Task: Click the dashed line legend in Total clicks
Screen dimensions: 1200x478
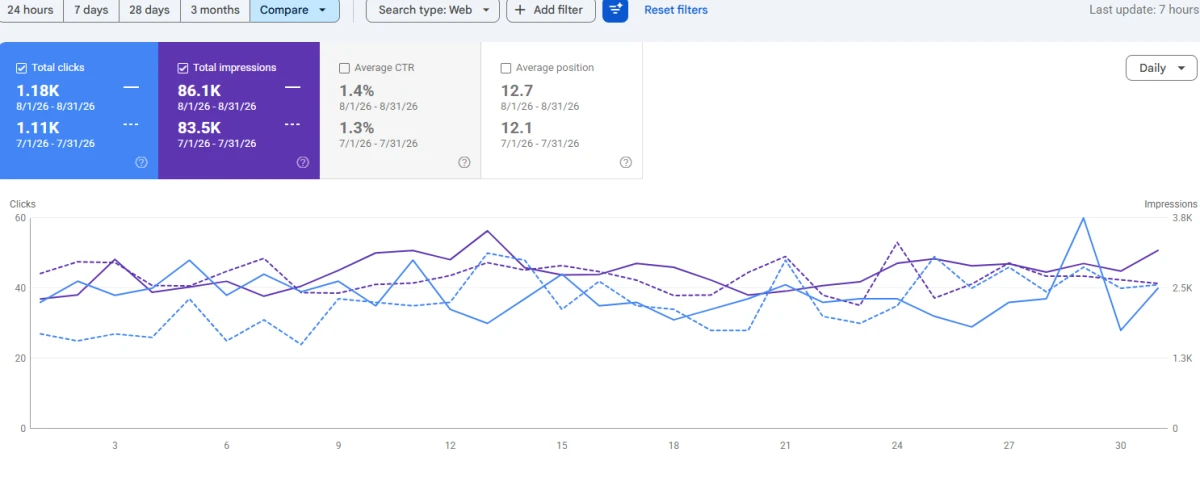Action: (x=131, y=124)
